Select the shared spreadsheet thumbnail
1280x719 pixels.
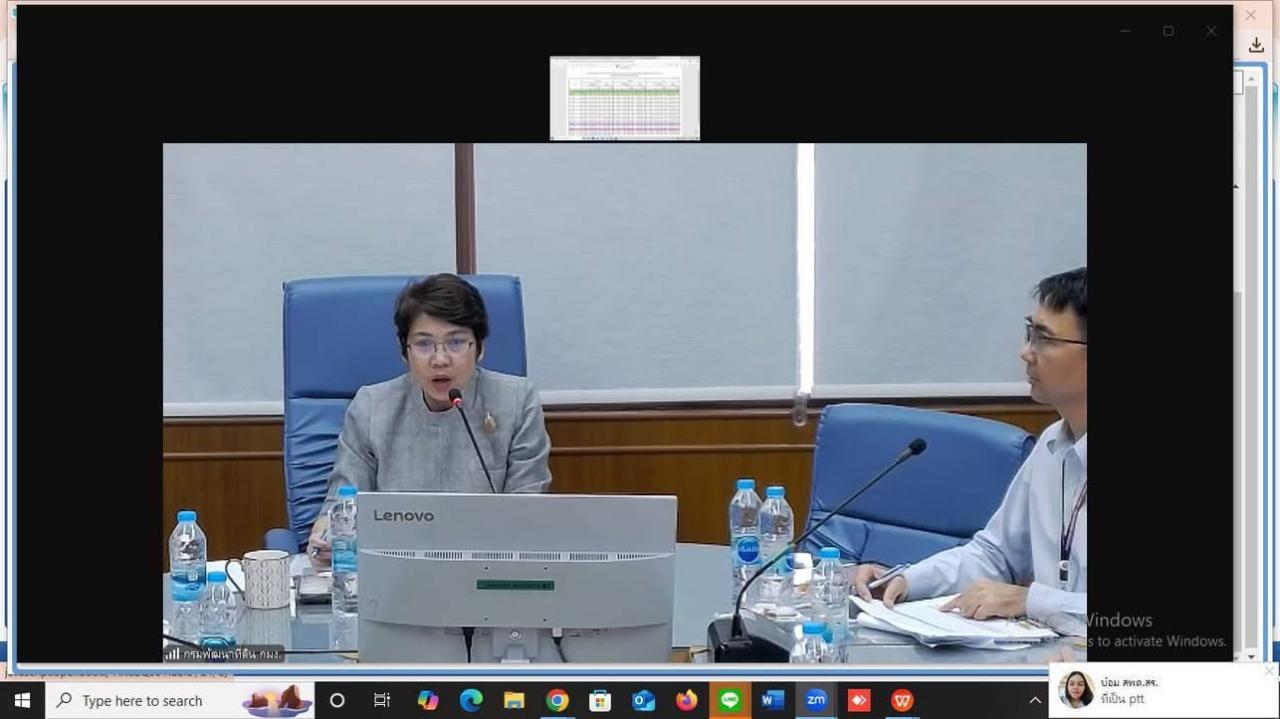point(624,98)
